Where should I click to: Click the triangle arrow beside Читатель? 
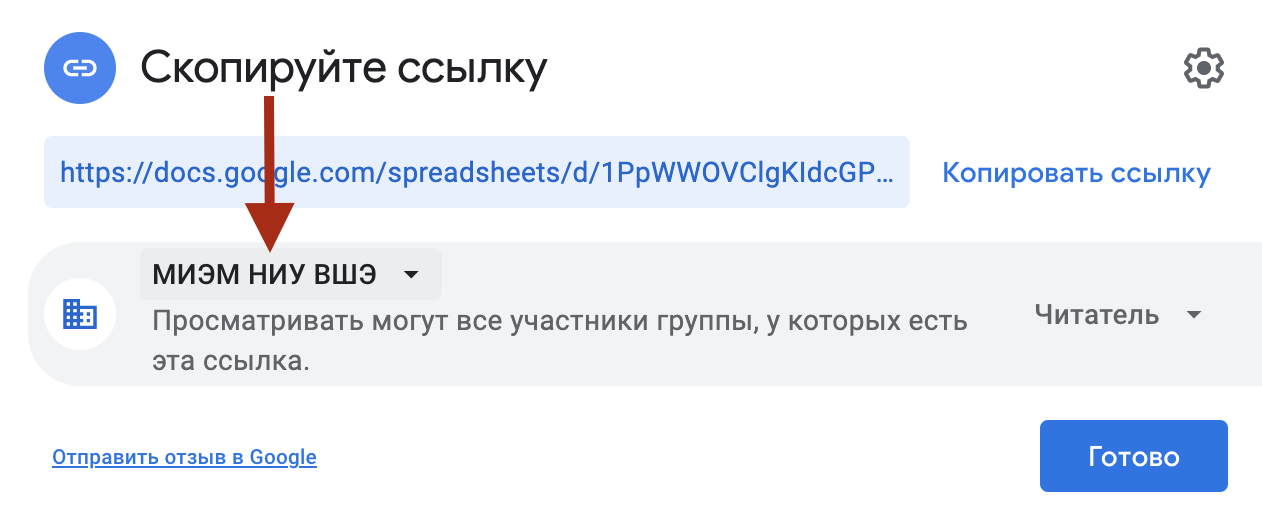[x=1192, y=315]
